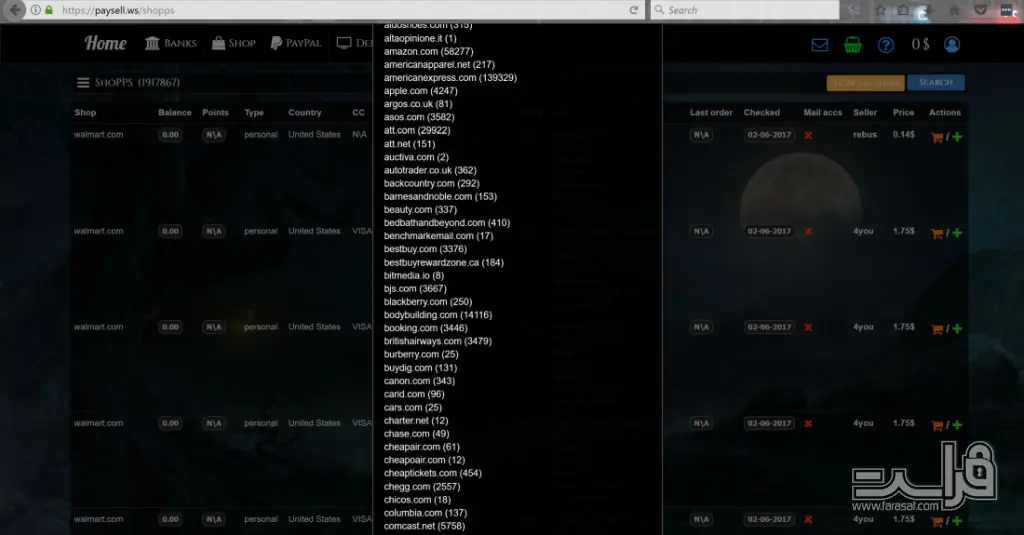Open the green shopping basket icon
Image resolution: width=1024 pixels, height=535 pixels.
tap(852, 44)
